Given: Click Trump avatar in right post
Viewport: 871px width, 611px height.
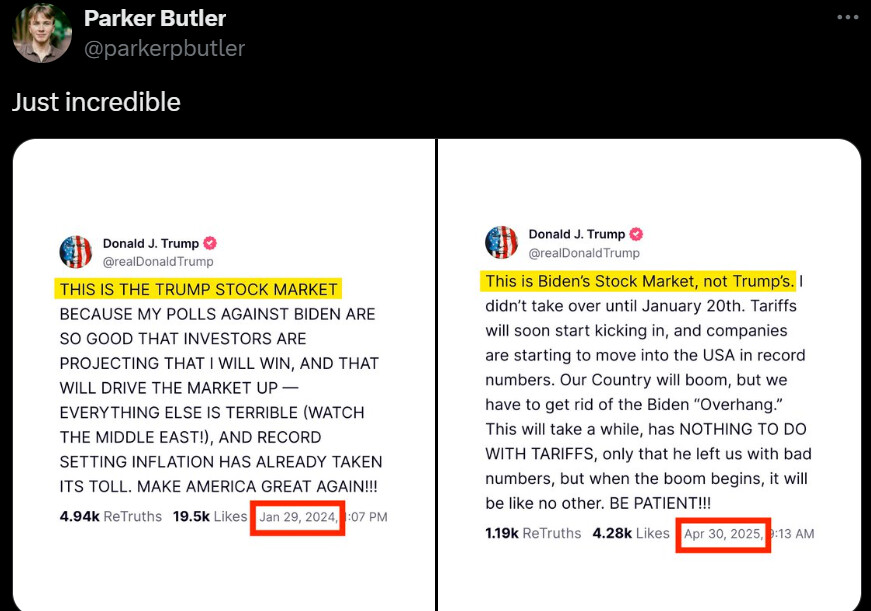Looking at the screenshot, I should pos(501,243).
